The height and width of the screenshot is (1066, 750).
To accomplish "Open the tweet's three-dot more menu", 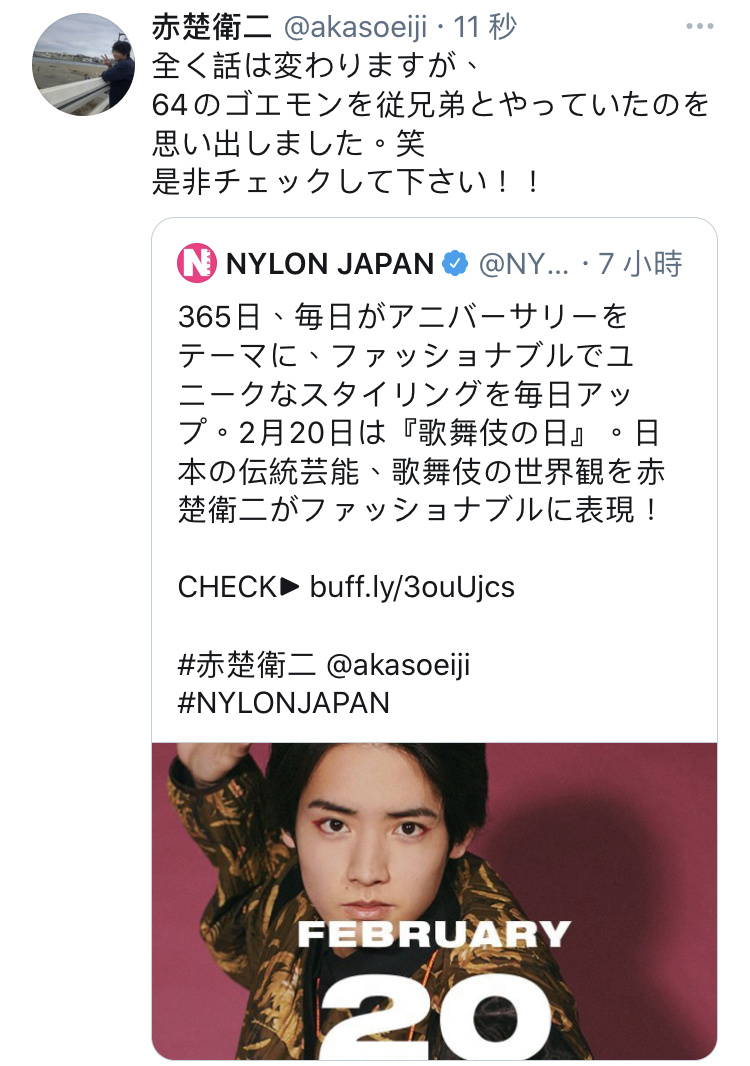I will [699, 27].
